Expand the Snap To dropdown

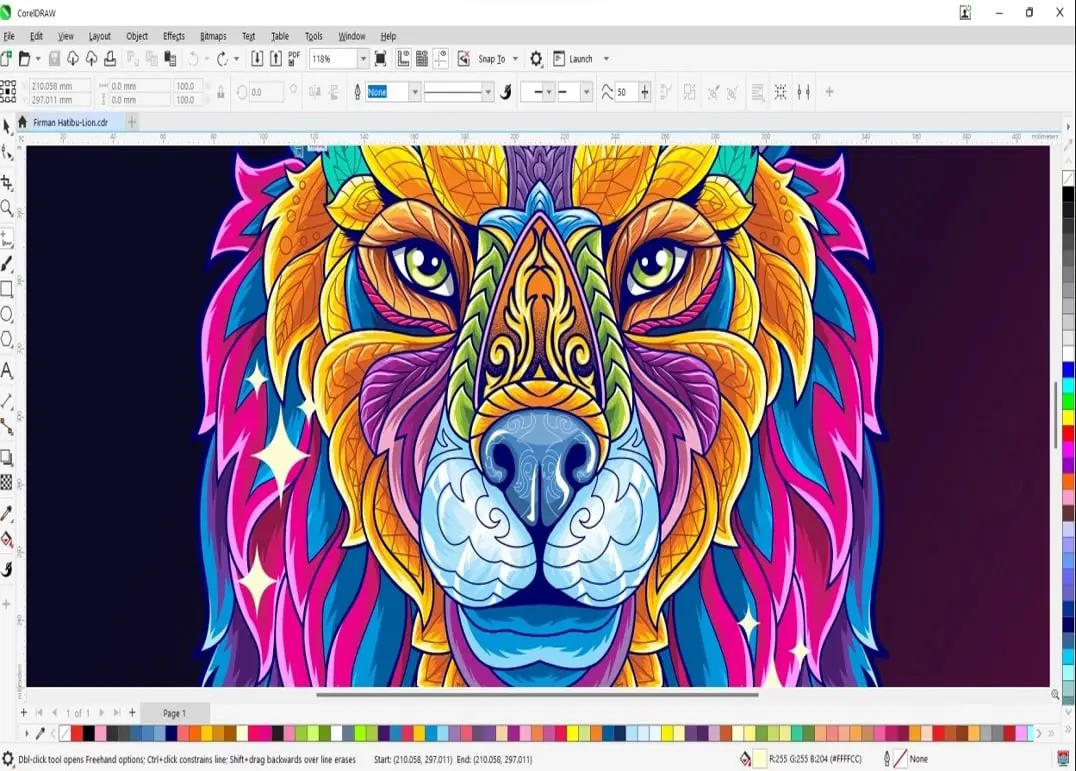(515, 59)
